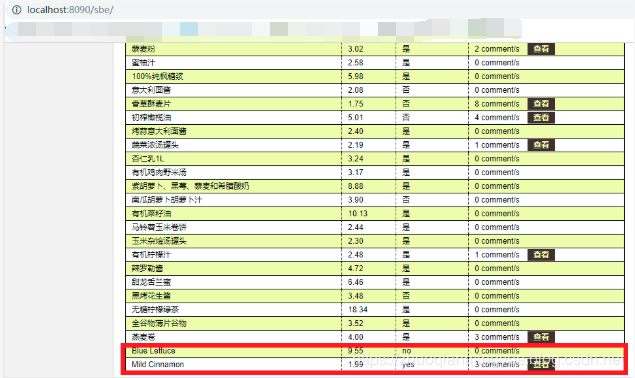Click the 100%纯枫糖浆 product name

pyautogui.click(x=157, y=76)
